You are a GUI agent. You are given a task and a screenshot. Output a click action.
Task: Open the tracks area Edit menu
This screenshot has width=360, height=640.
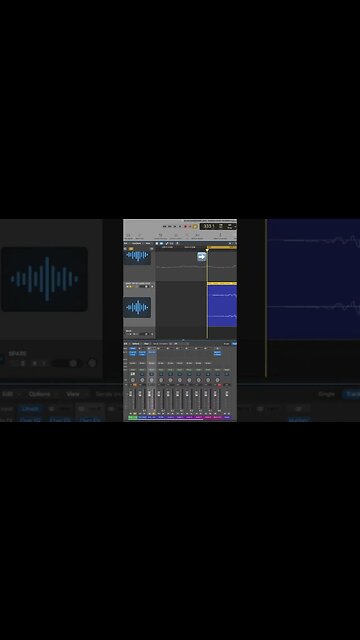(x=125, y=243)
